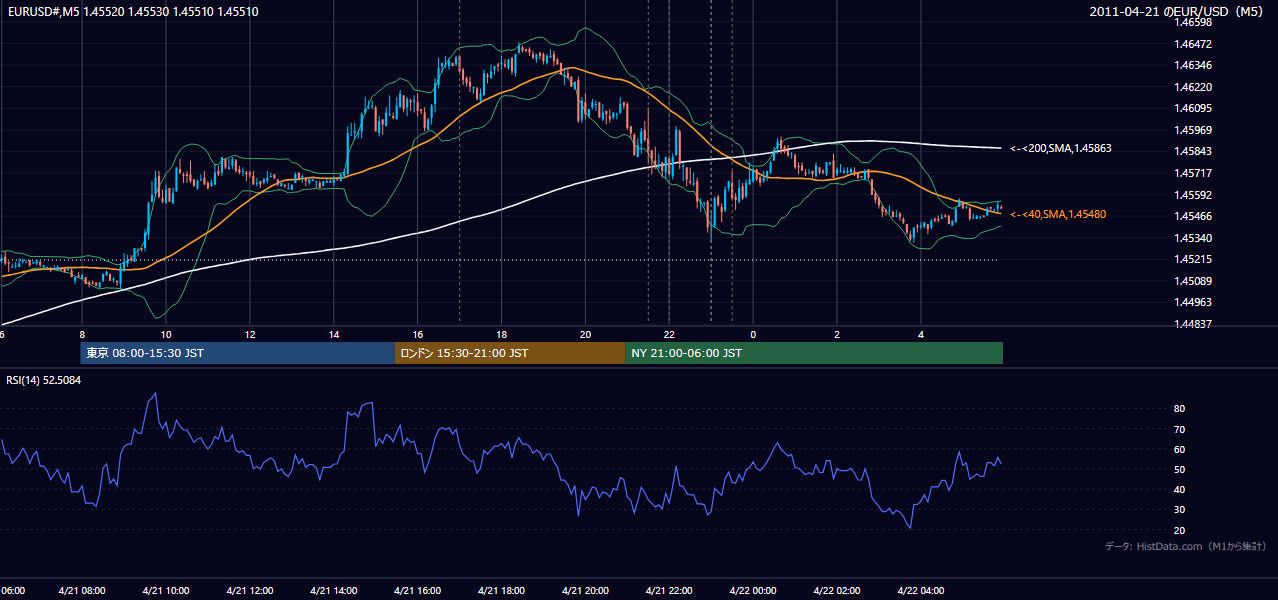The width and height of the screenshot is (1278, 600).
Task: Click RSI scale value 40
Action: 1180,489
